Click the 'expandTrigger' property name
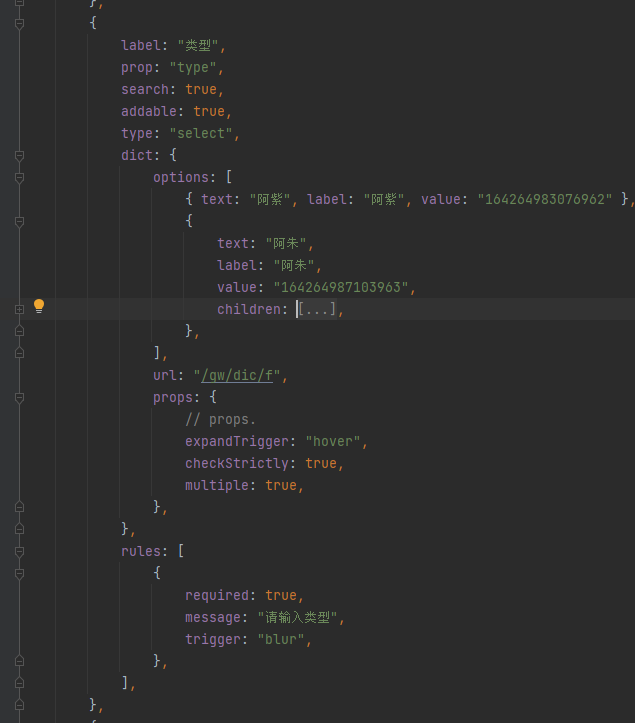Image resolution: width=635 pixels, height=723 pixels. click(237, 442)
